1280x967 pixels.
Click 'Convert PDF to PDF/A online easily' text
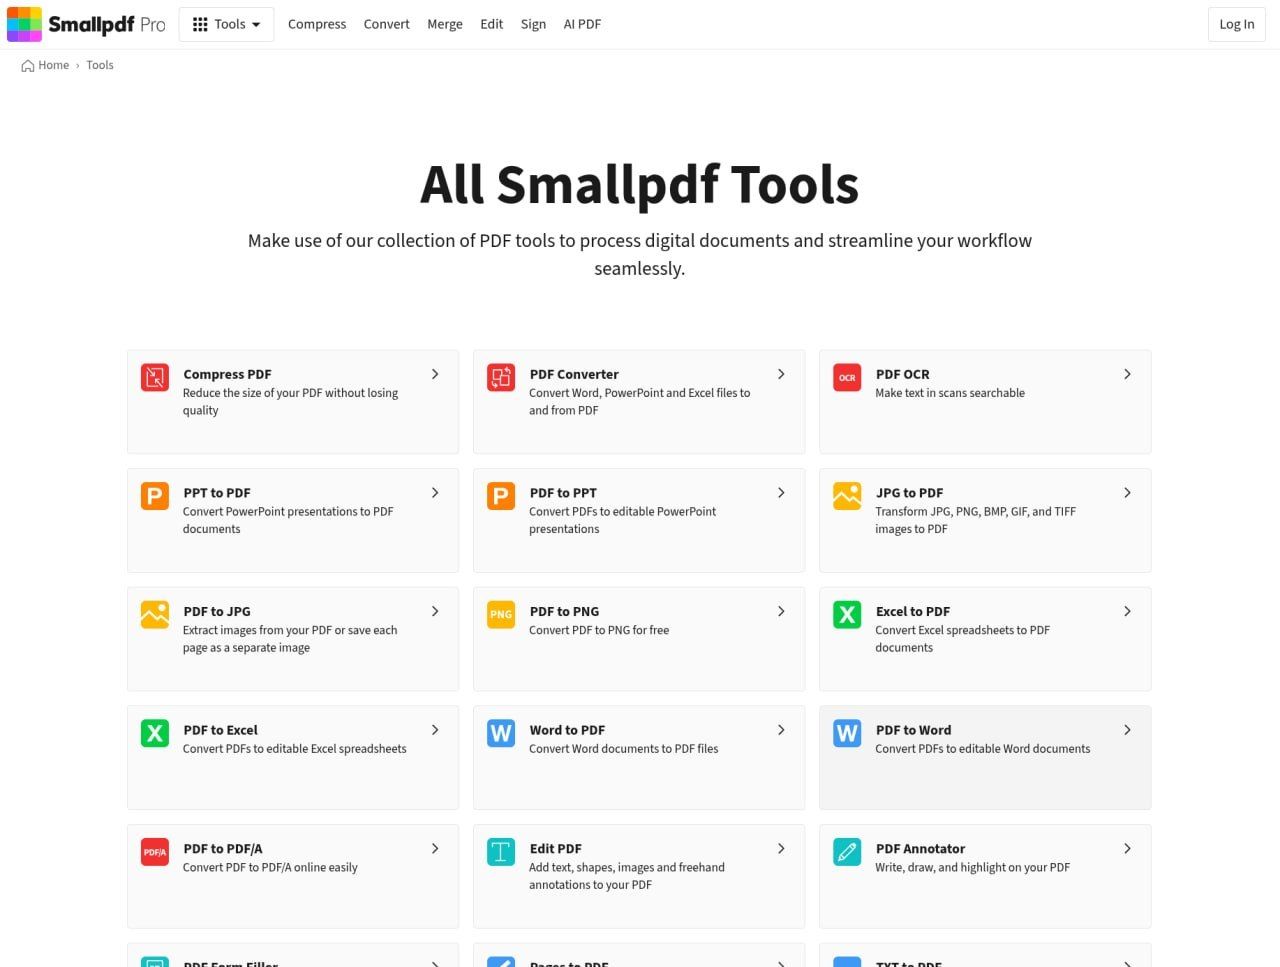[270, 867]
